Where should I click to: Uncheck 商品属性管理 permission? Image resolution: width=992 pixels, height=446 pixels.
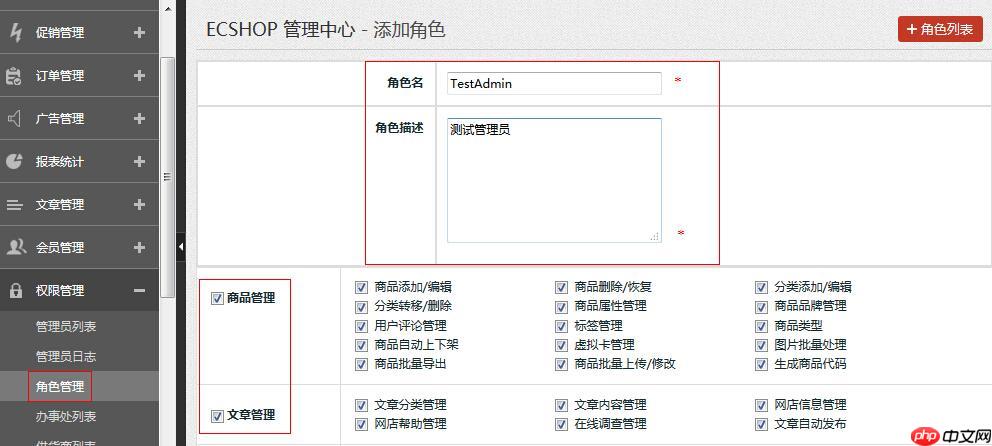[x=561, y=307]
